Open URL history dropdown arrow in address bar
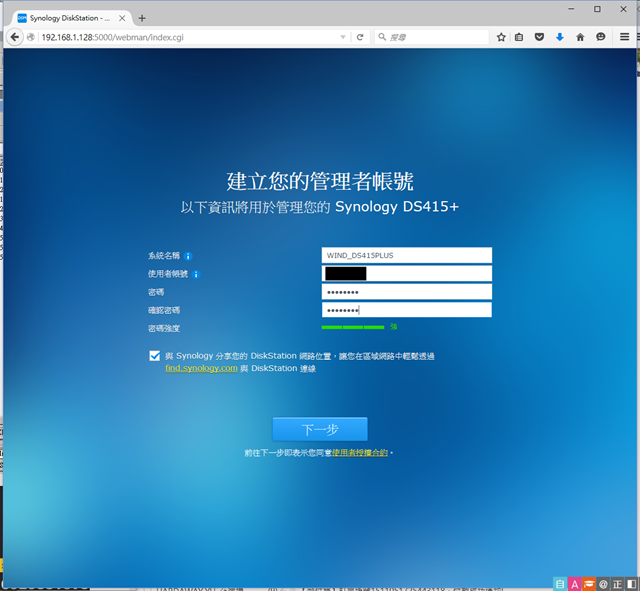Screen dimensions: 640x591 point(343,37)
